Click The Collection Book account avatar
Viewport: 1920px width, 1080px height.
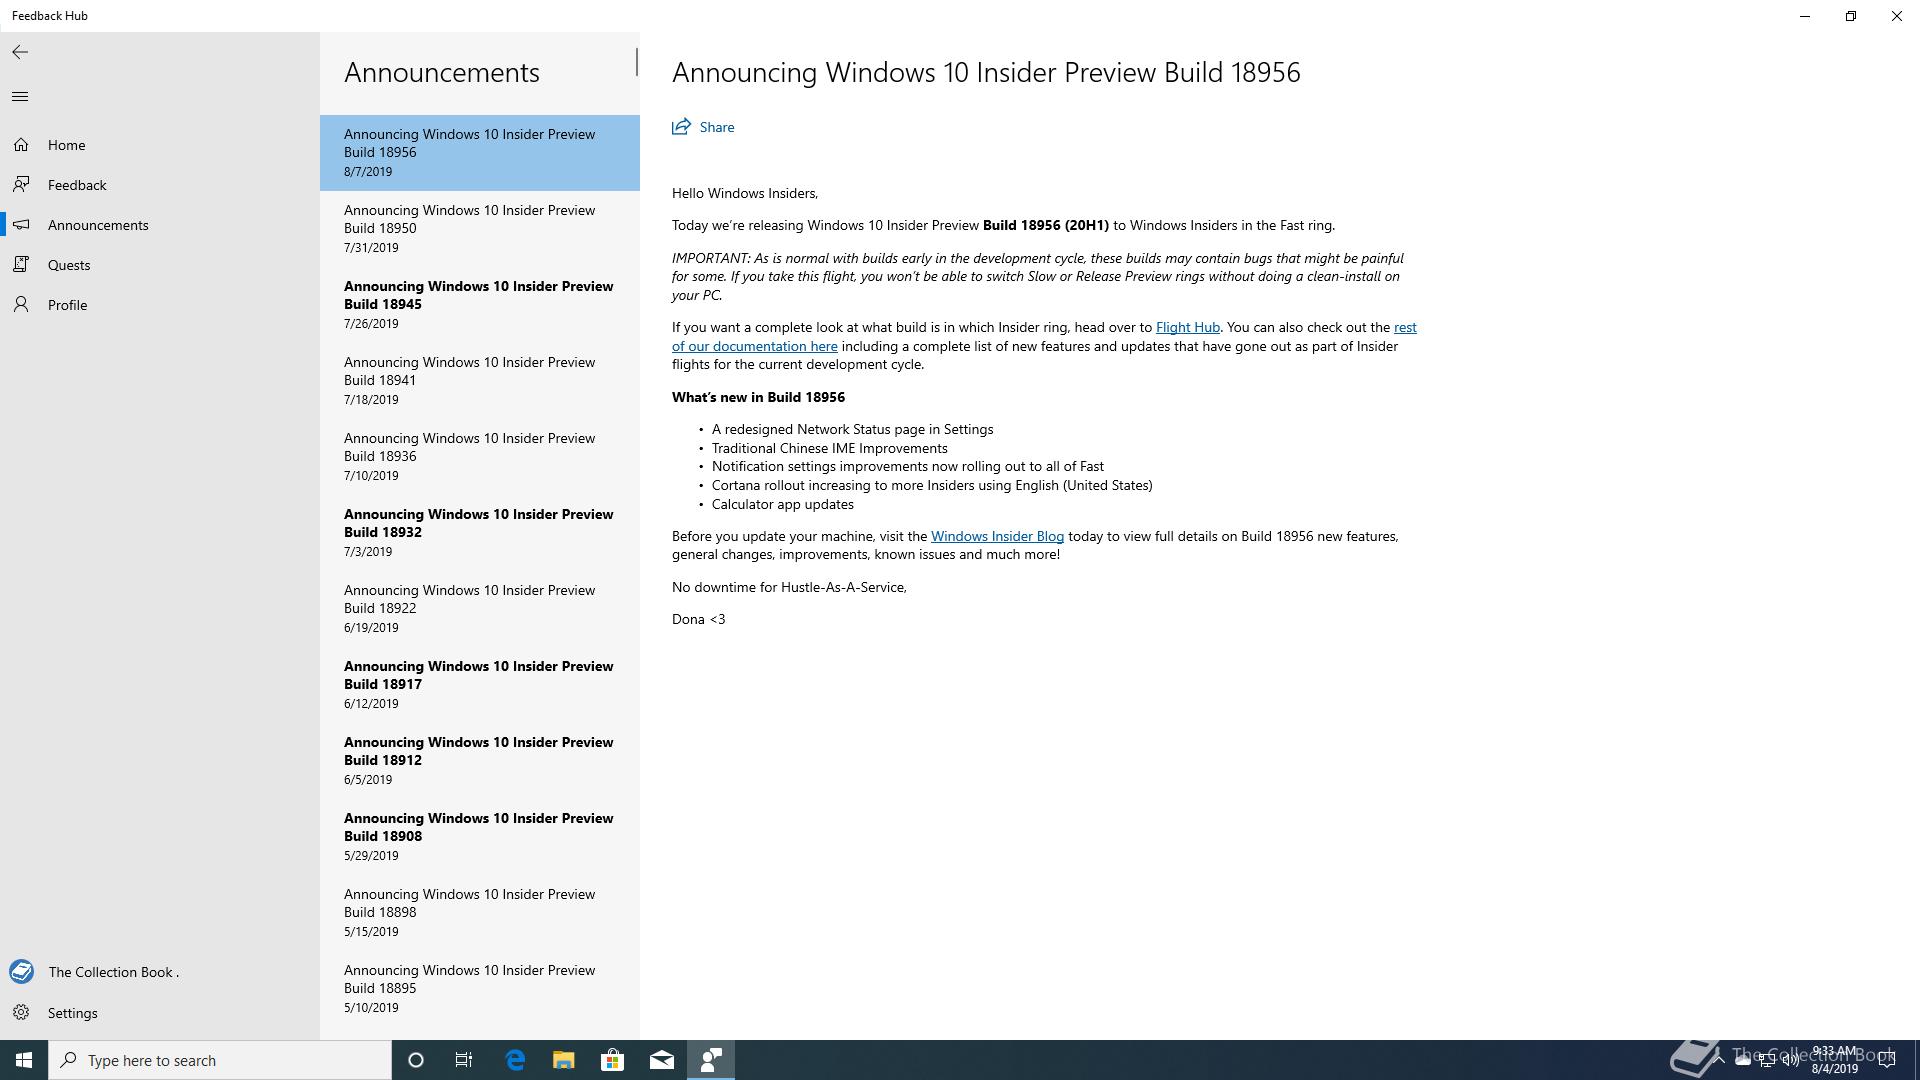pos(21,972)
